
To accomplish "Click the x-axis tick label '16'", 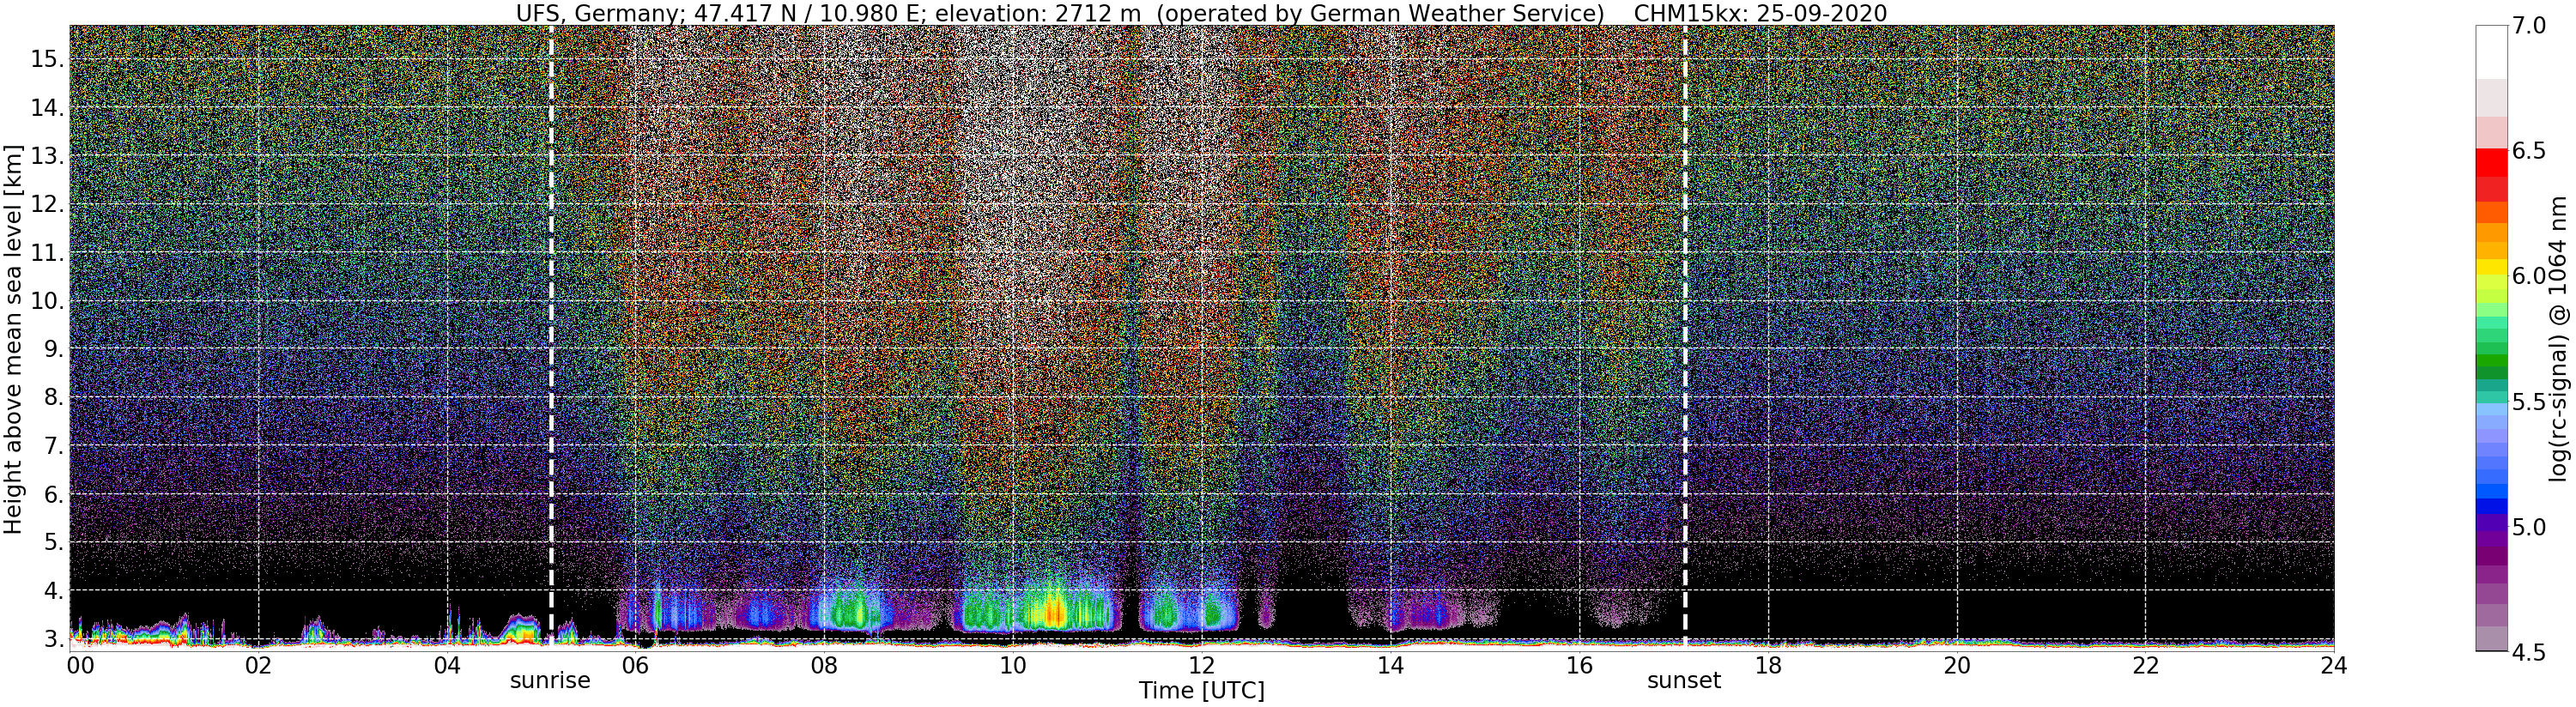I will pyautogui.click(x=1579, y=665).
